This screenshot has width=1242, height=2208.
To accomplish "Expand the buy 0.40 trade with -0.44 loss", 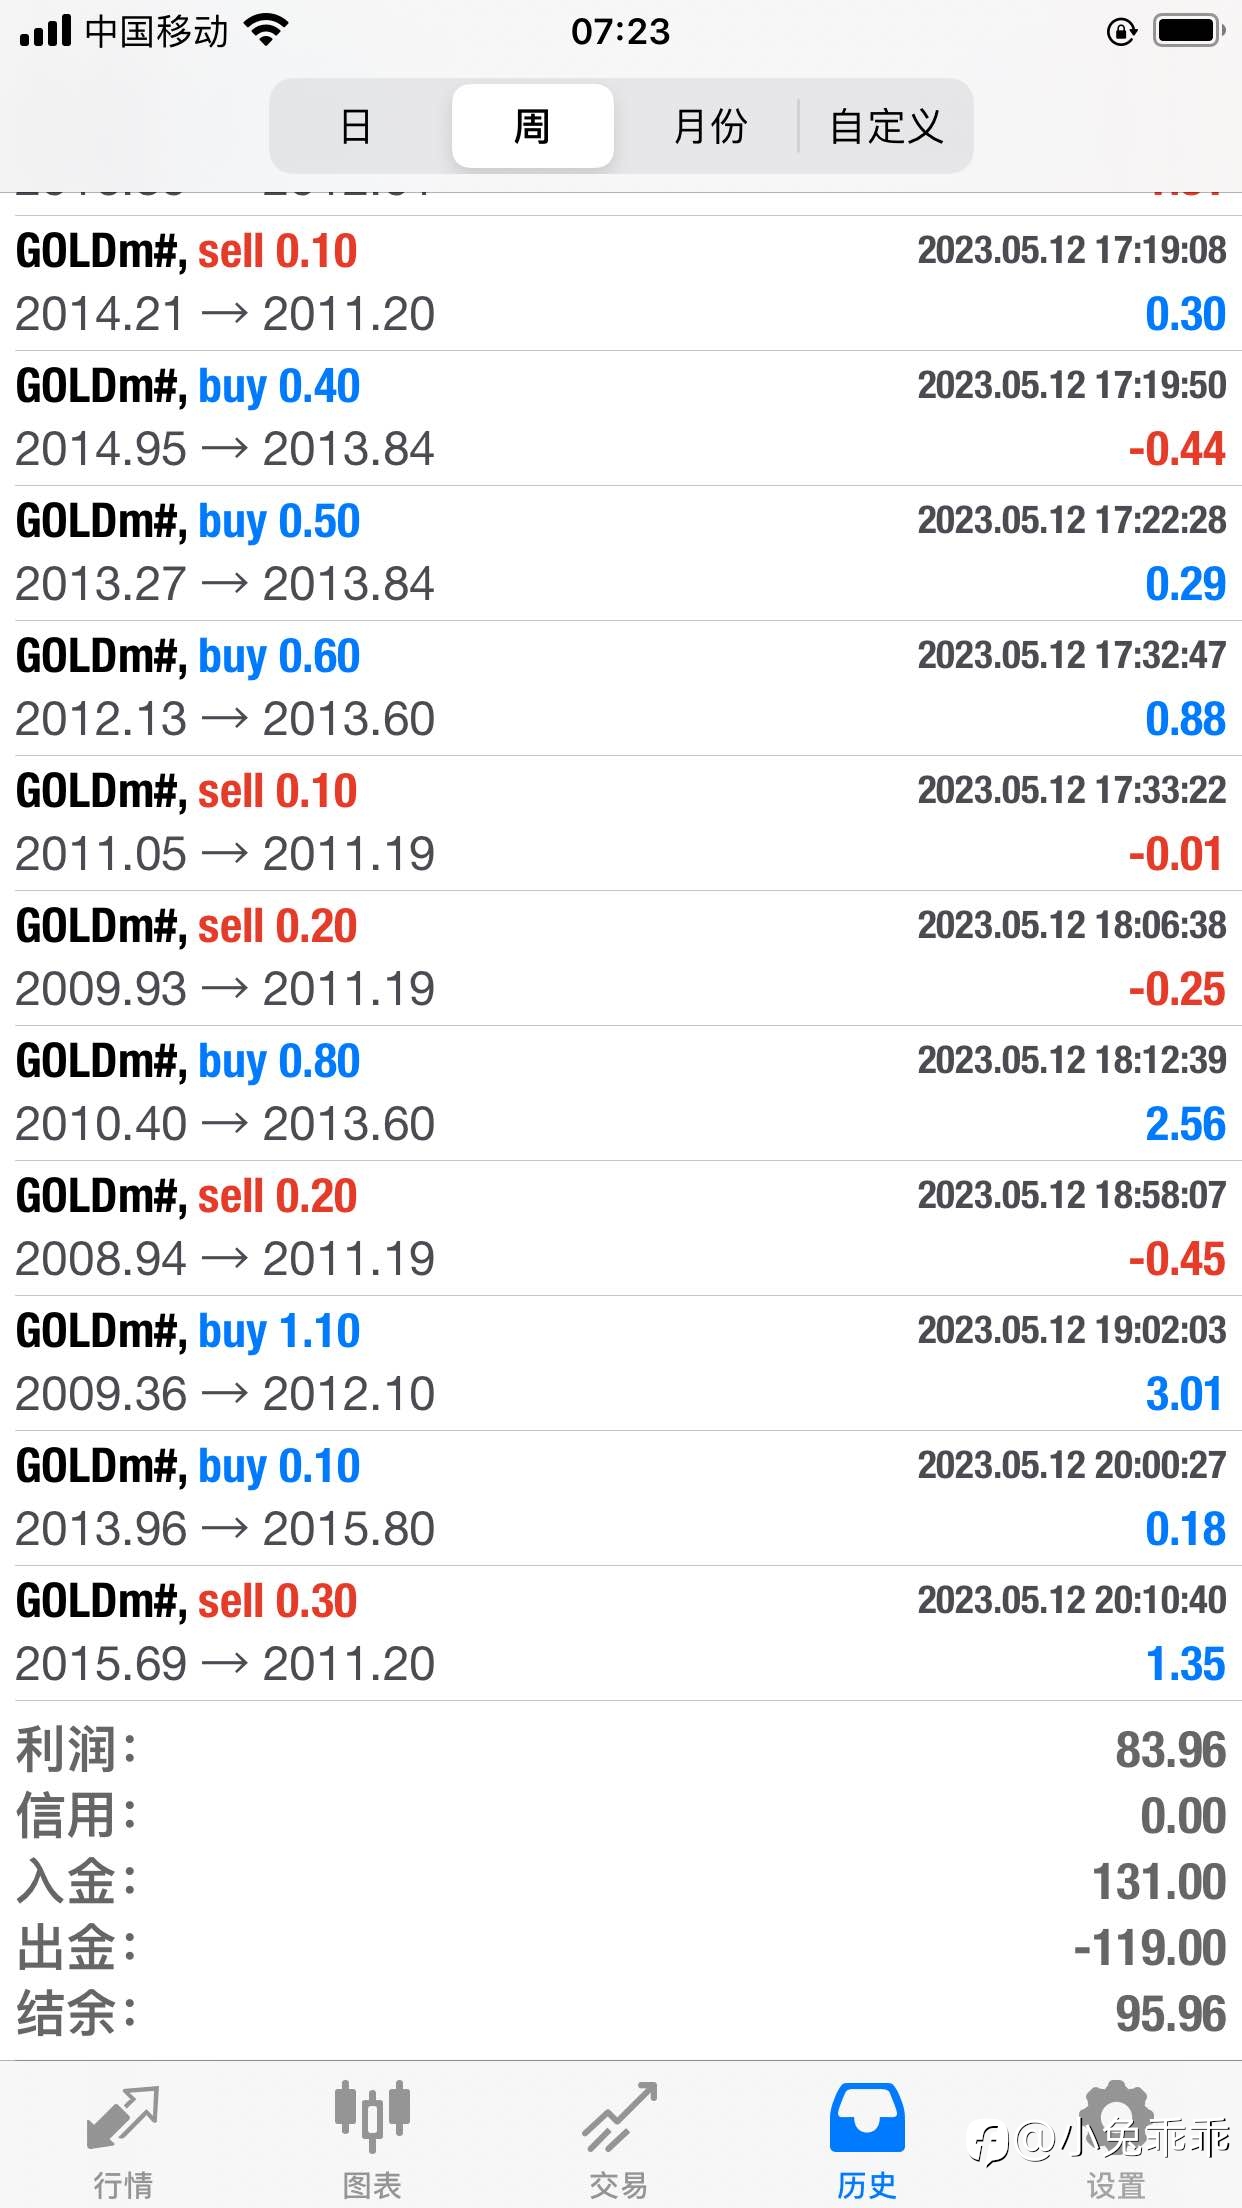I will (x=621, y=418).
